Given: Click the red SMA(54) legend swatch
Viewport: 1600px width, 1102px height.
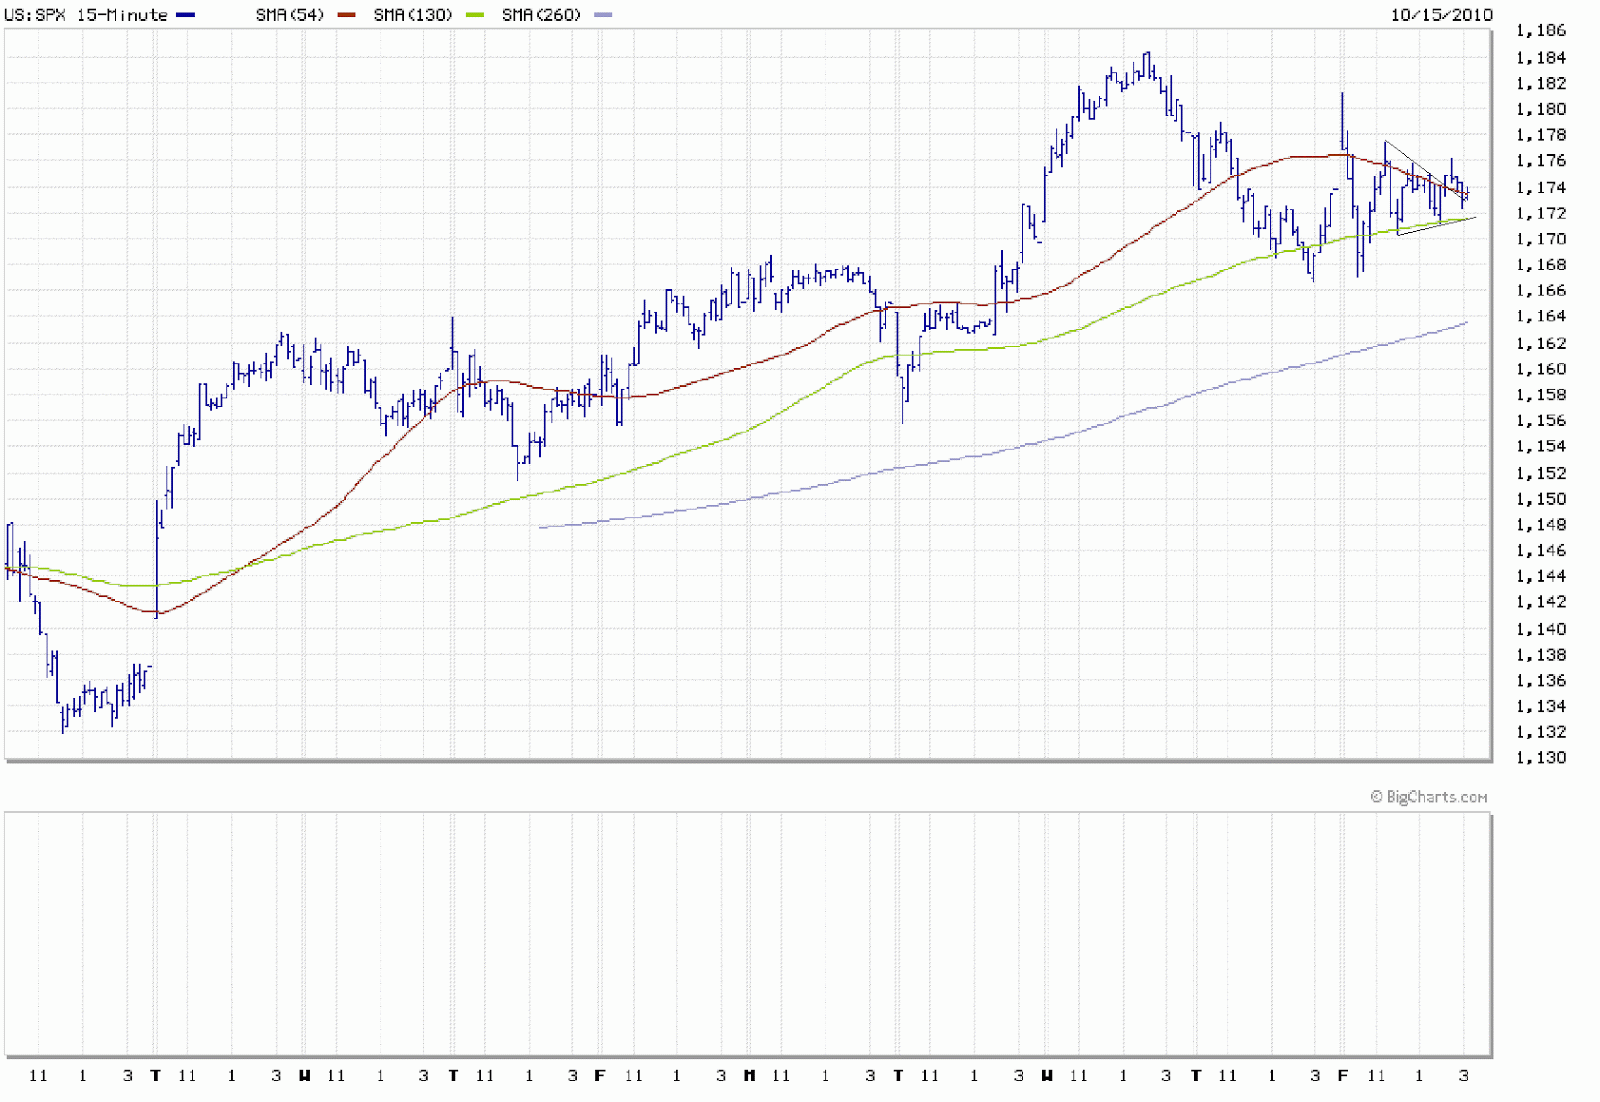Looking at the screenshot, I should [x=346, y=15].
